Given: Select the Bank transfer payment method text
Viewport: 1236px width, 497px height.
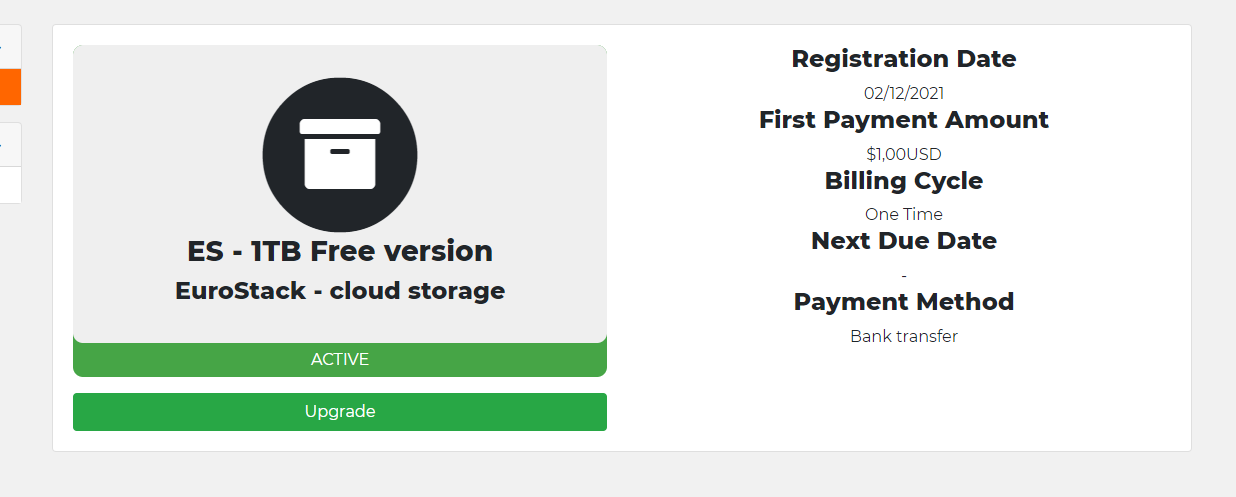Looking at the screenshot, I should point(904,336).
